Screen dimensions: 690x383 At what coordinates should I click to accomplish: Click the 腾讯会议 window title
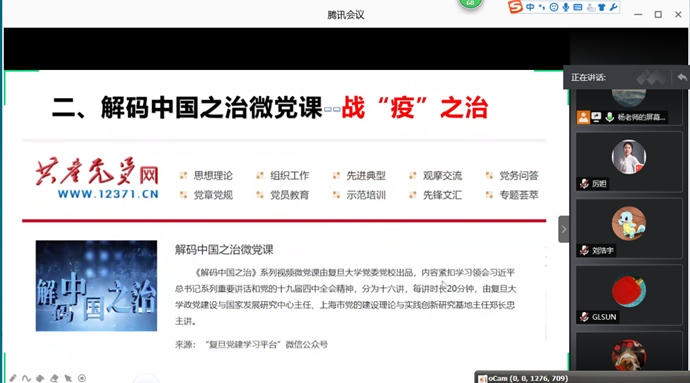(345, 15)
